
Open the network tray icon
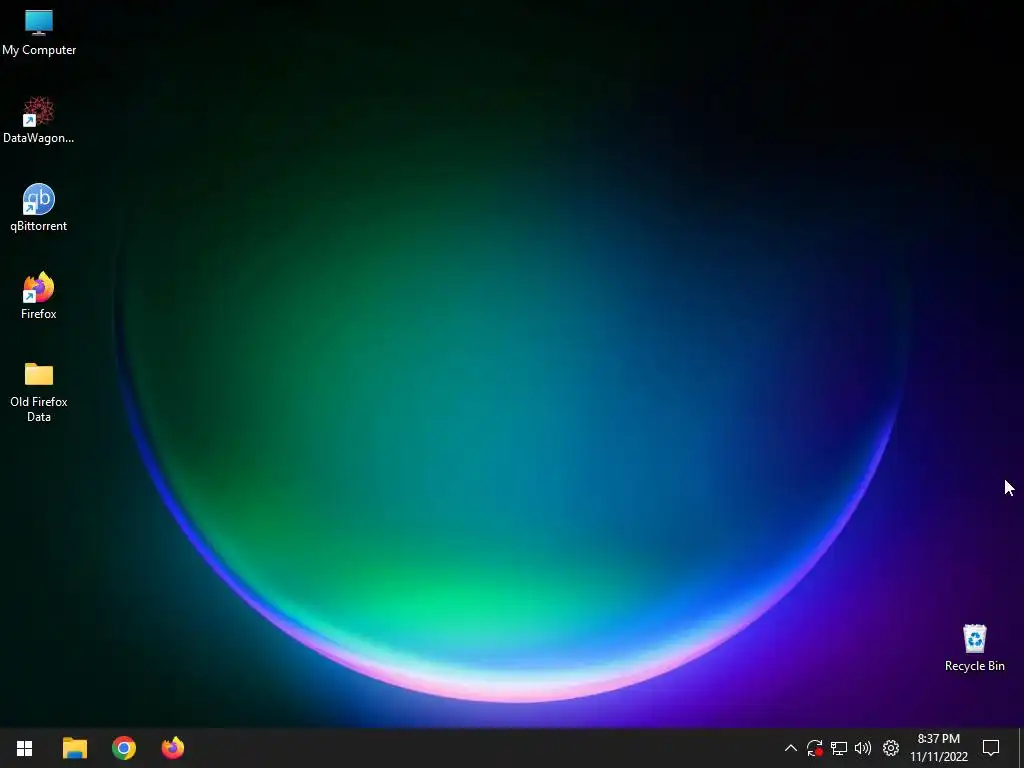click(x=839, y=748)
